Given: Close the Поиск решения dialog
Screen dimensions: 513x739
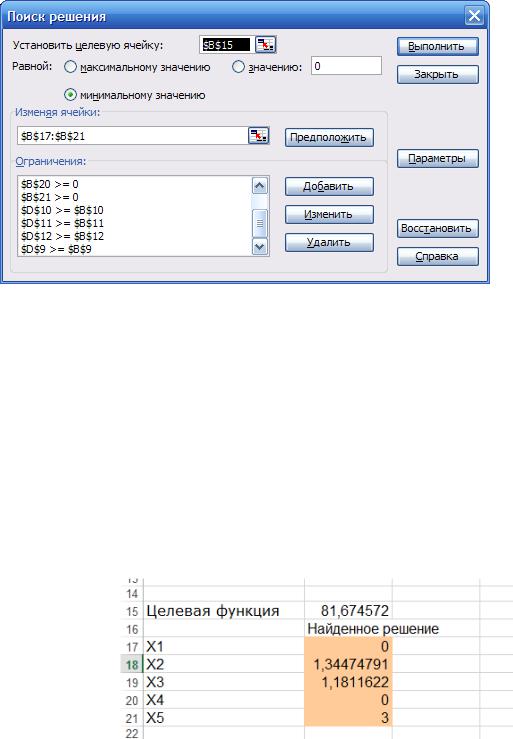Looking at the screenshot, I should 474,16.
